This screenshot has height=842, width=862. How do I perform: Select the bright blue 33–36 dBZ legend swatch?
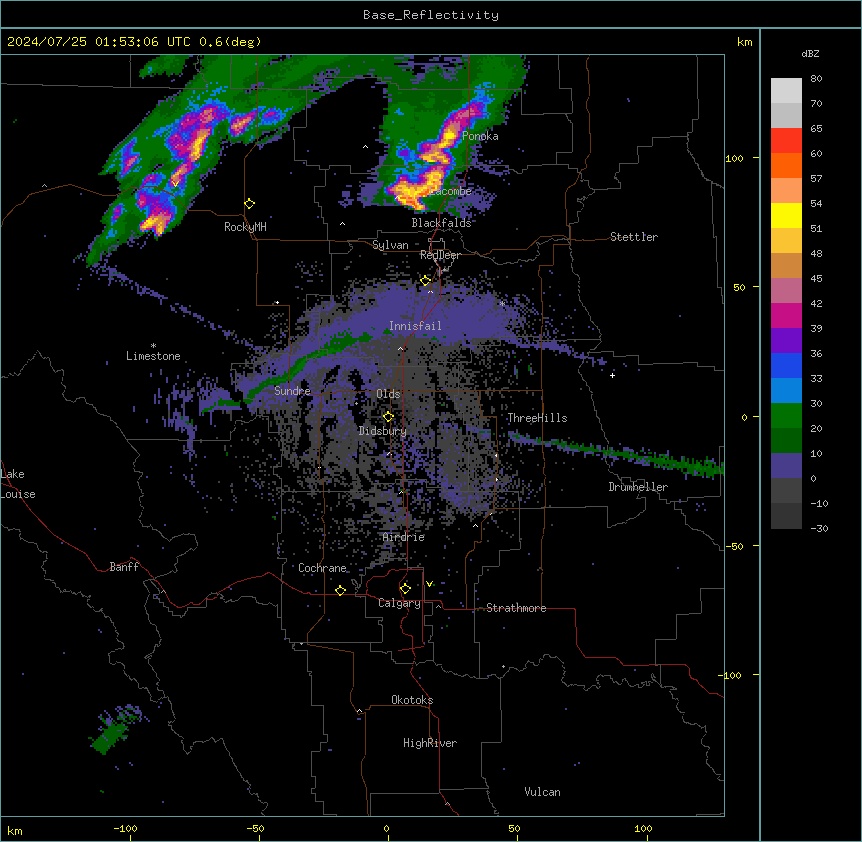coord(786,365)
